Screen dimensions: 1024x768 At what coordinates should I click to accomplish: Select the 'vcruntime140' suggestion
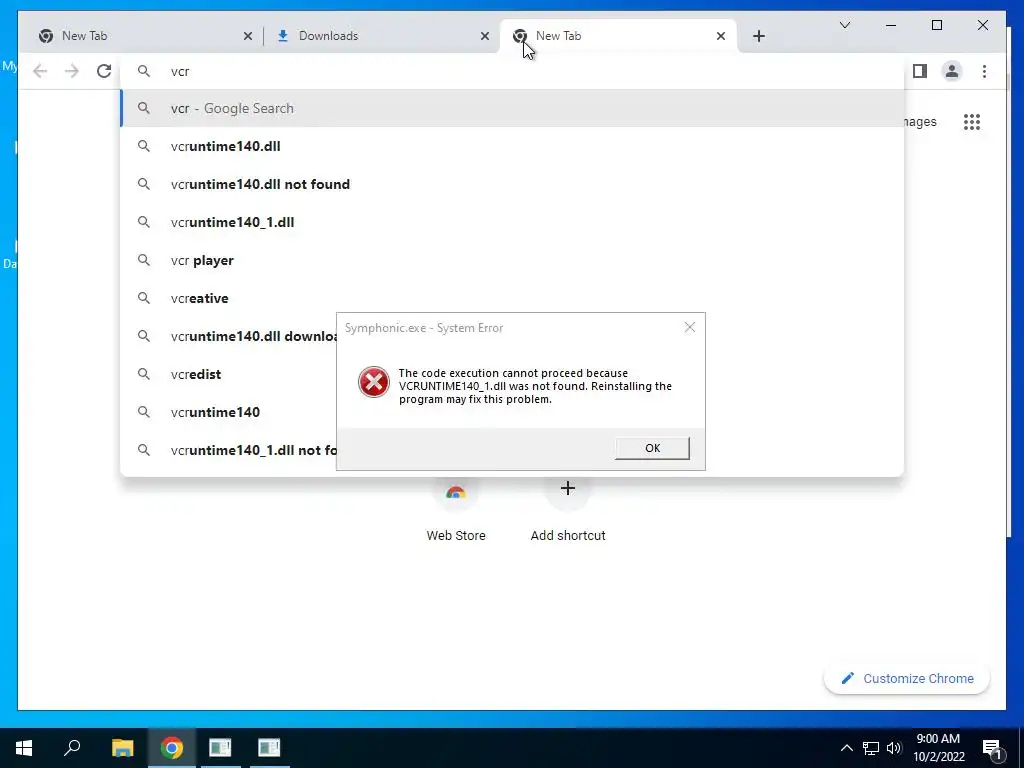[229, 412]
